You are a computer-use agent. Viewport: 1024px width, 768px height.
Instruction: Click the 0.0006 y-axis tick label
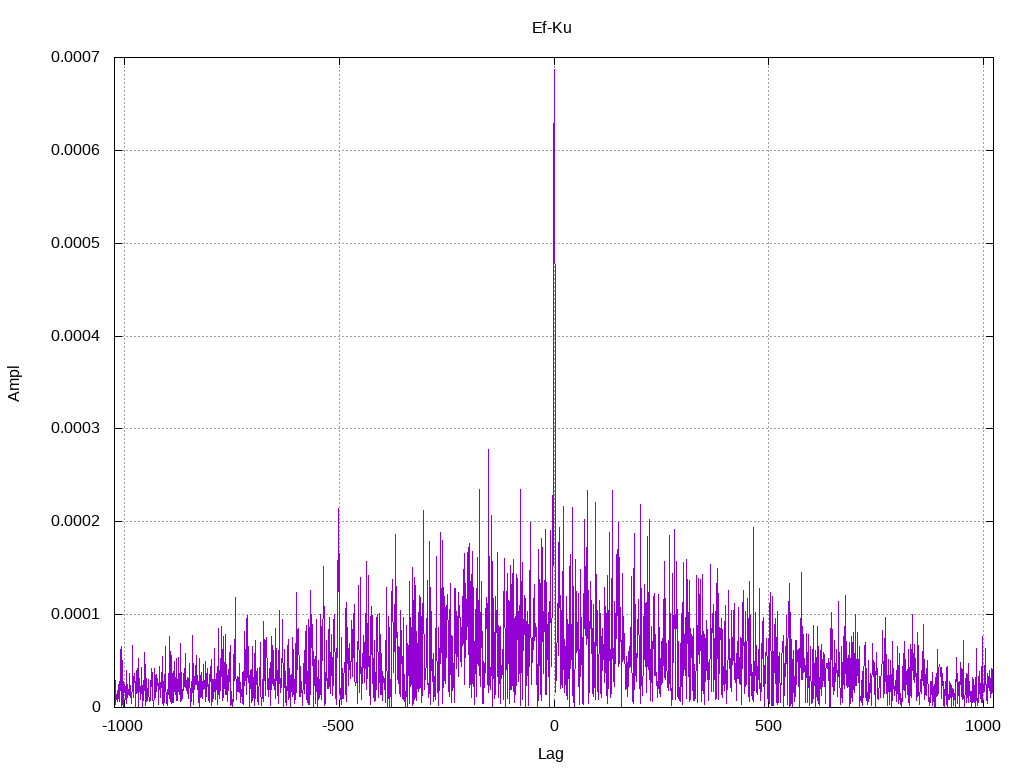75,150
